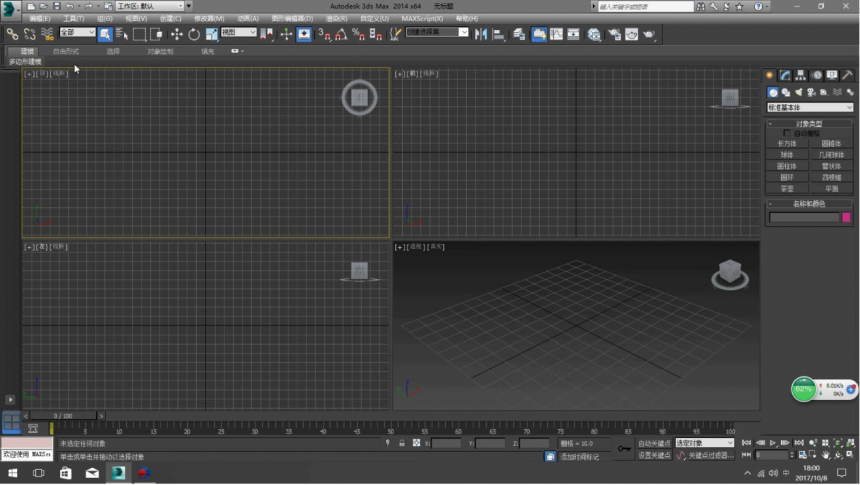
Task: Open the Layer Manager
Action: 519,34
